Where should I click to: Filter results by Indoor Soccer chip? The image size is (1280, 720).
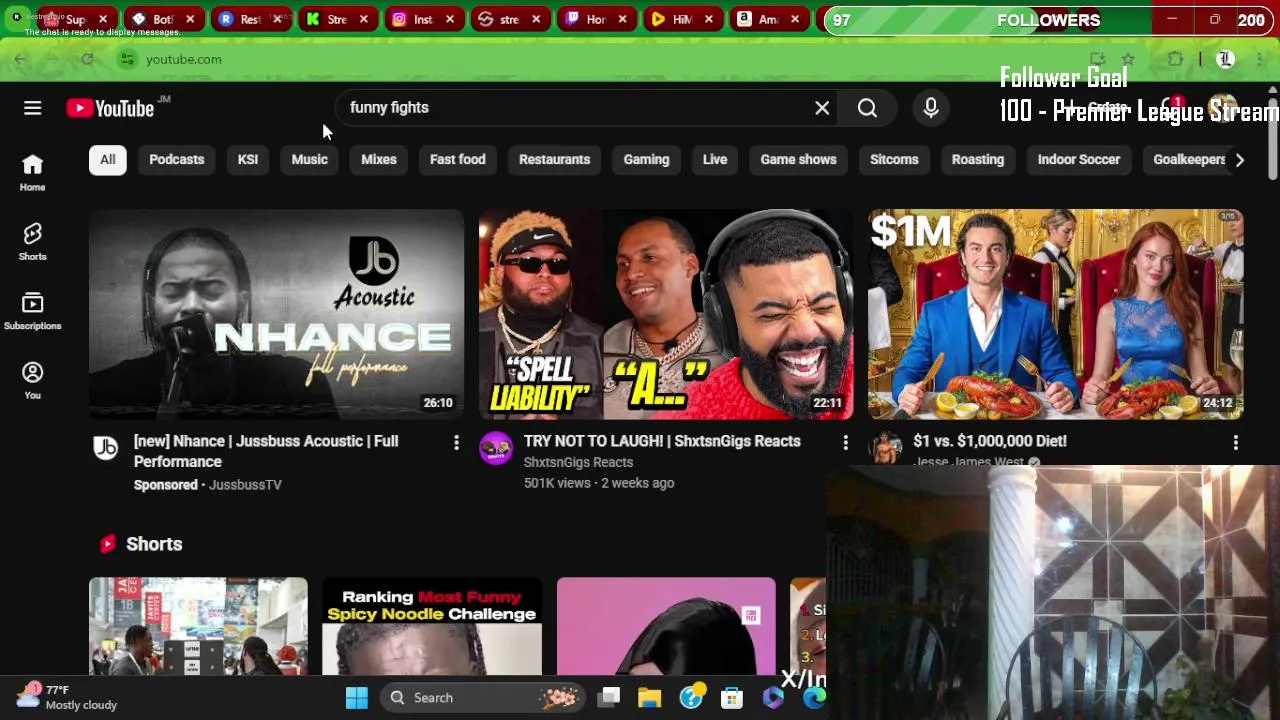pos(1078,160)
